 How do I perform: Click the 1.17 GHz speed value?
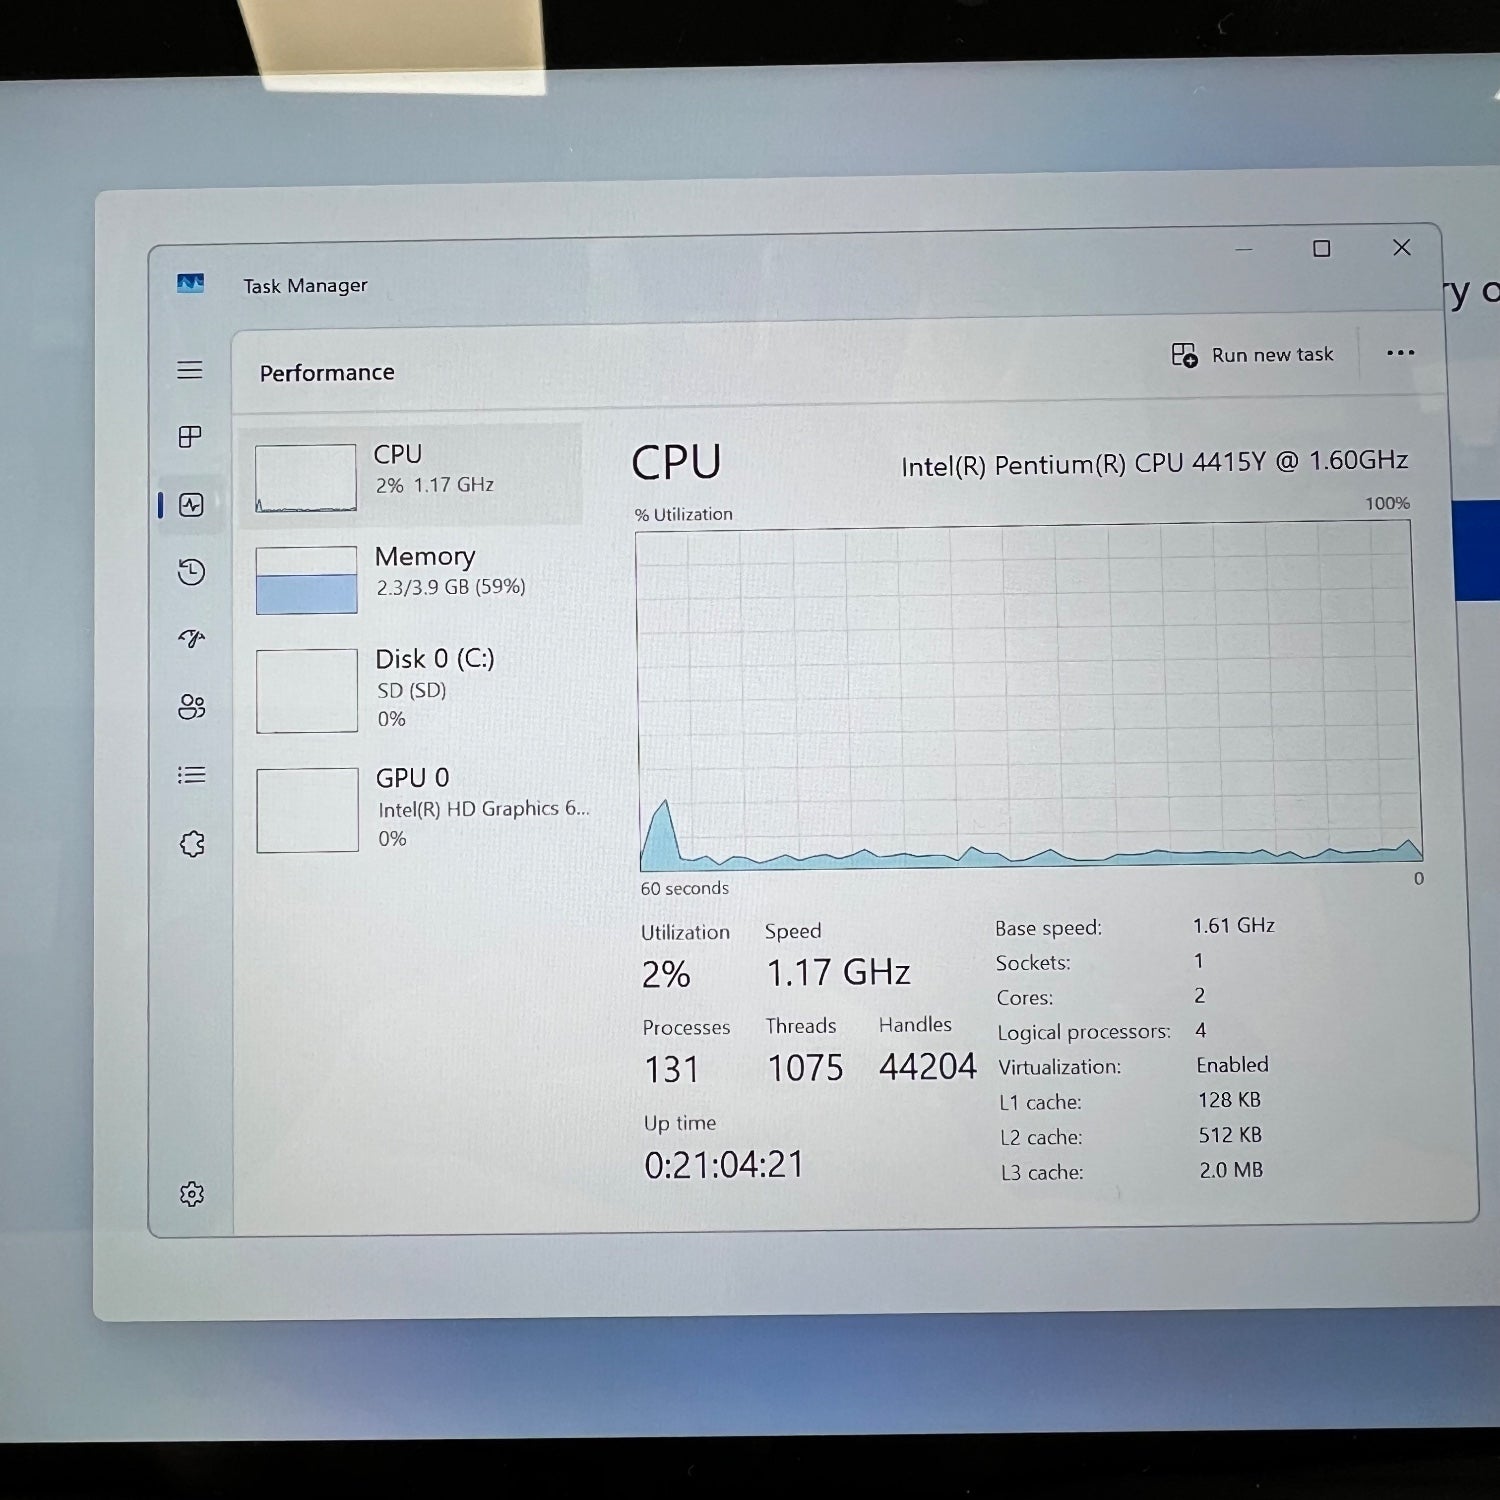838,972
